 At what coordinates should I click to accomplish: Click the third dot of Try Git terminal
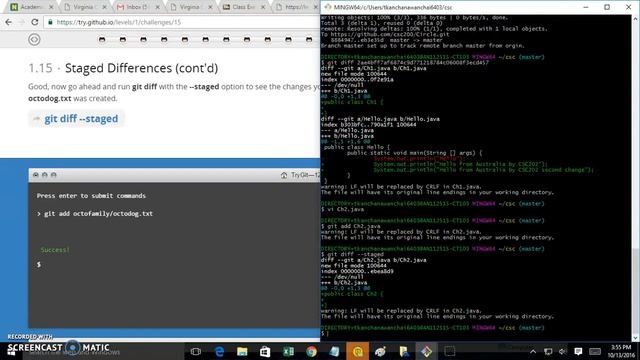pyautogui.click(x=53, y=175)
